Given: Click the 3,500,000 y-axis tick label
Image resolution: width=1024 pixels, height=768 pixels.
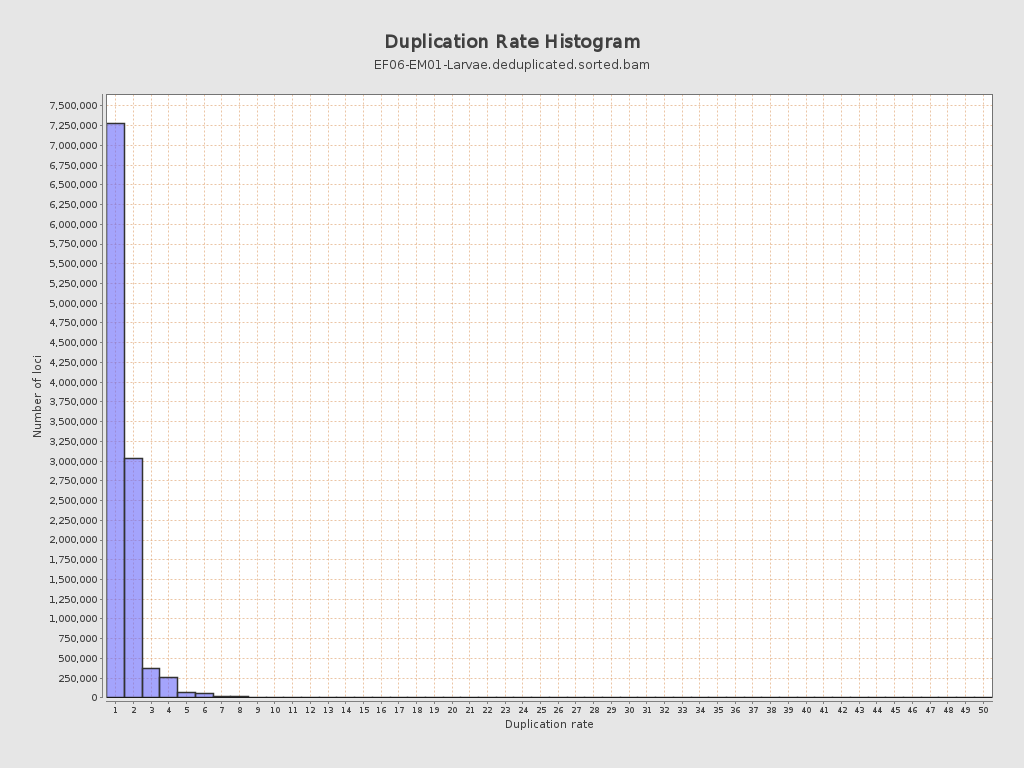Looking at the screenshot, I should coord(73,421).
